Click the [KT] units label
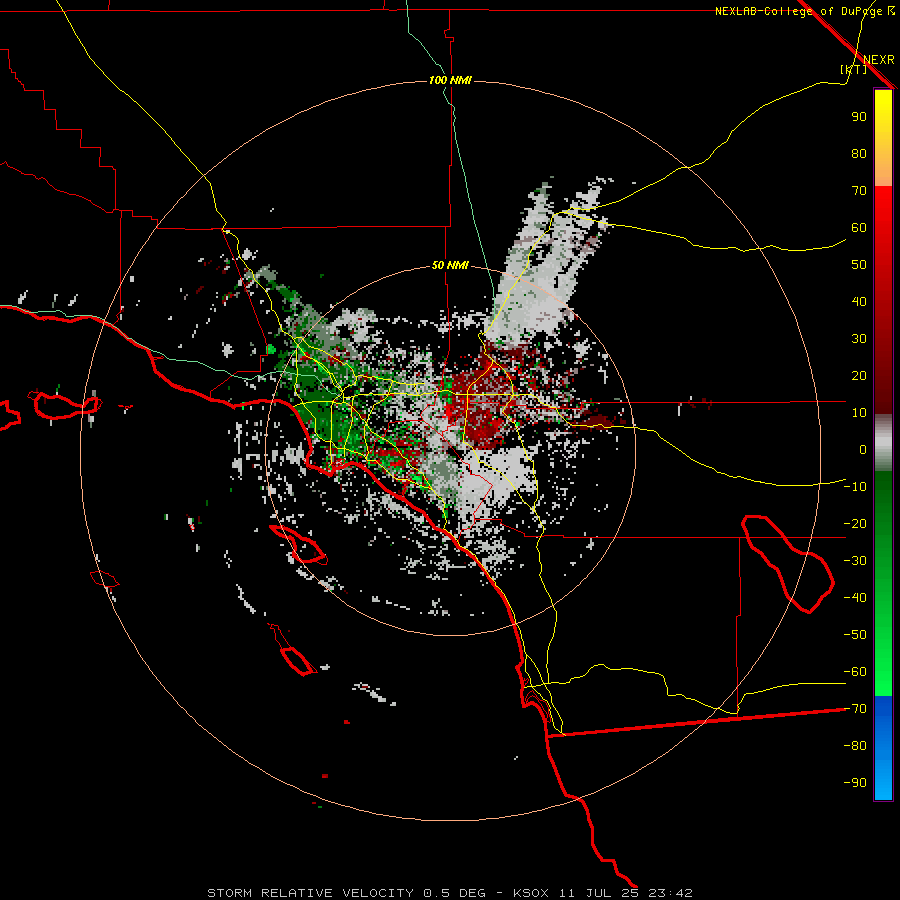The image size is (900, 900). click(x=854, y=69)
